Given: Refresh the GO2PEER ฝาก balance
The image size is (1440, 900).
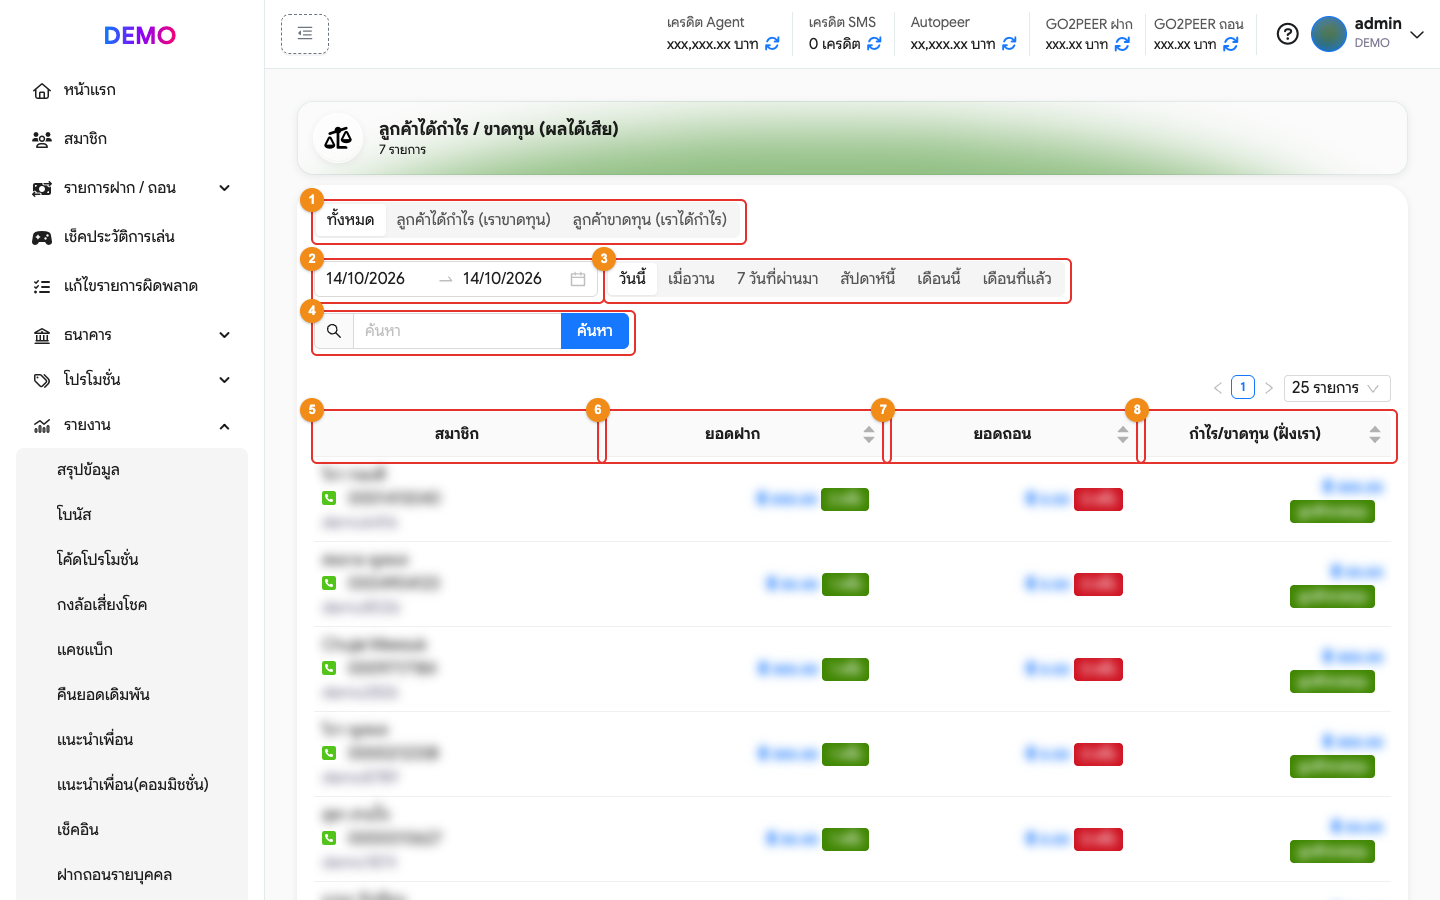Looking at the screenshot, I should [1122, 44].
